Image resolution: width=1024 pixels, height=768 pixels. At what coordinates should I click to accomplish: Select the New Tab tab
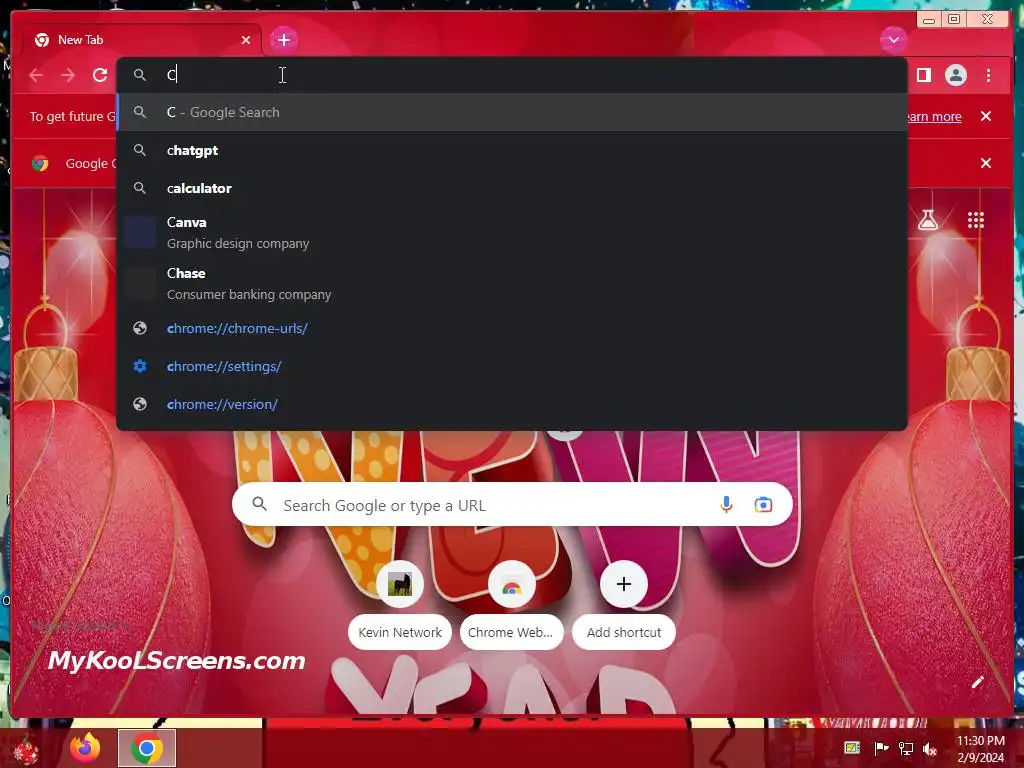[x=142, y=40]
